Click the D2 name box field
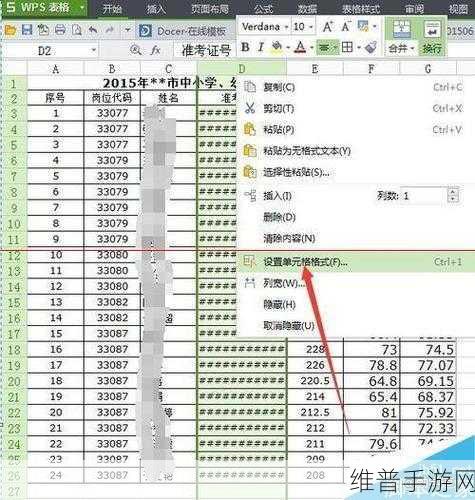 coord(45,51)
